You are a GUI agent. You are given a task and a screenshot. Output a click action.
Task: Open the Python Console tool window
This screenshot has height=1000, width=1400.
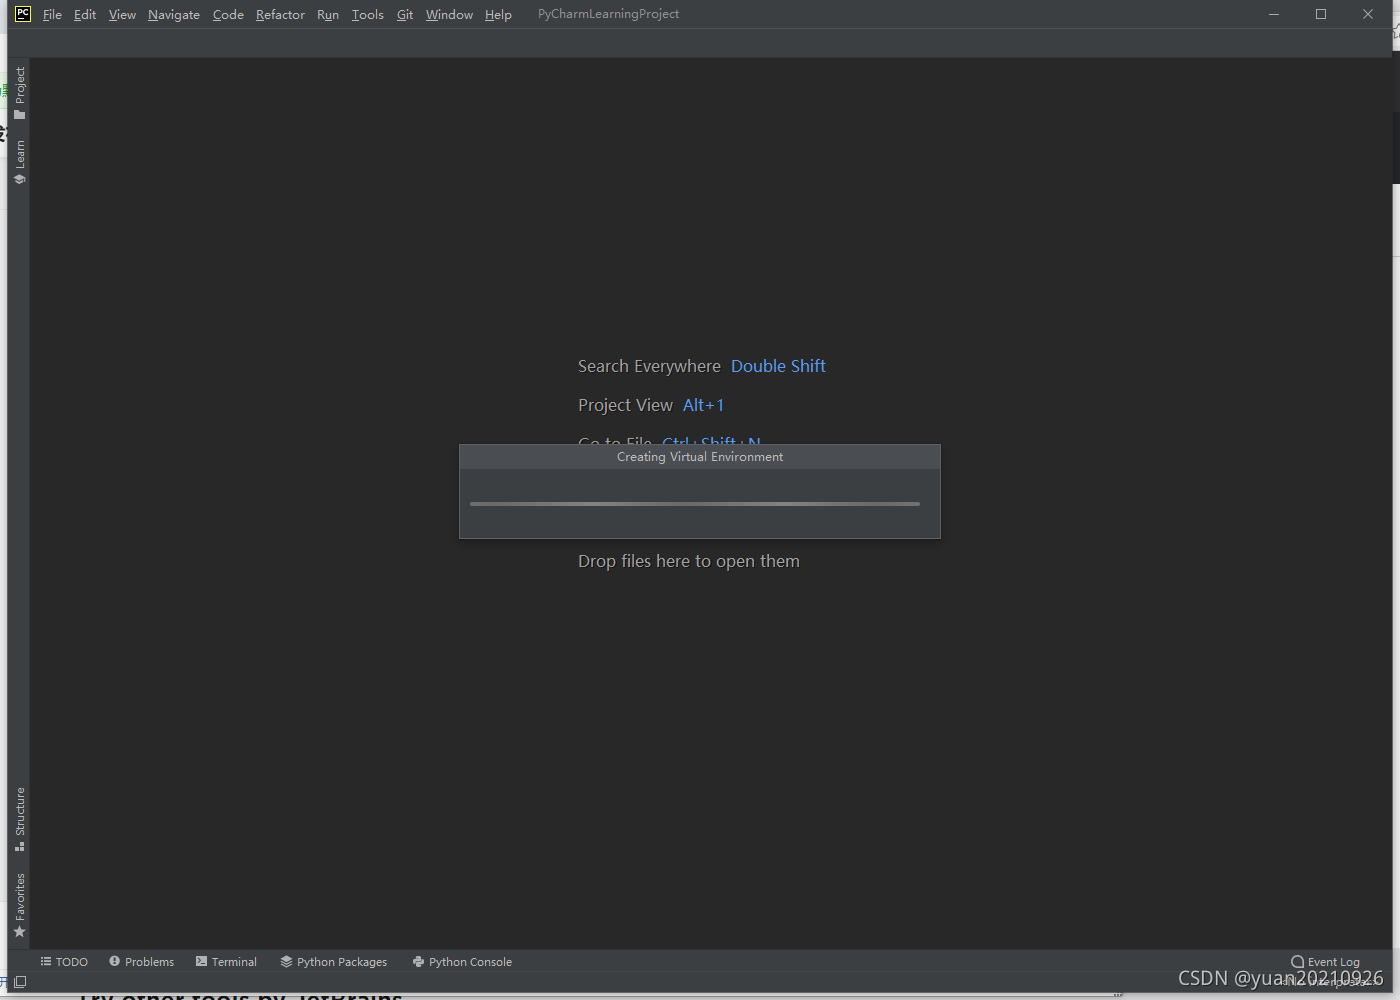[462, 961]
